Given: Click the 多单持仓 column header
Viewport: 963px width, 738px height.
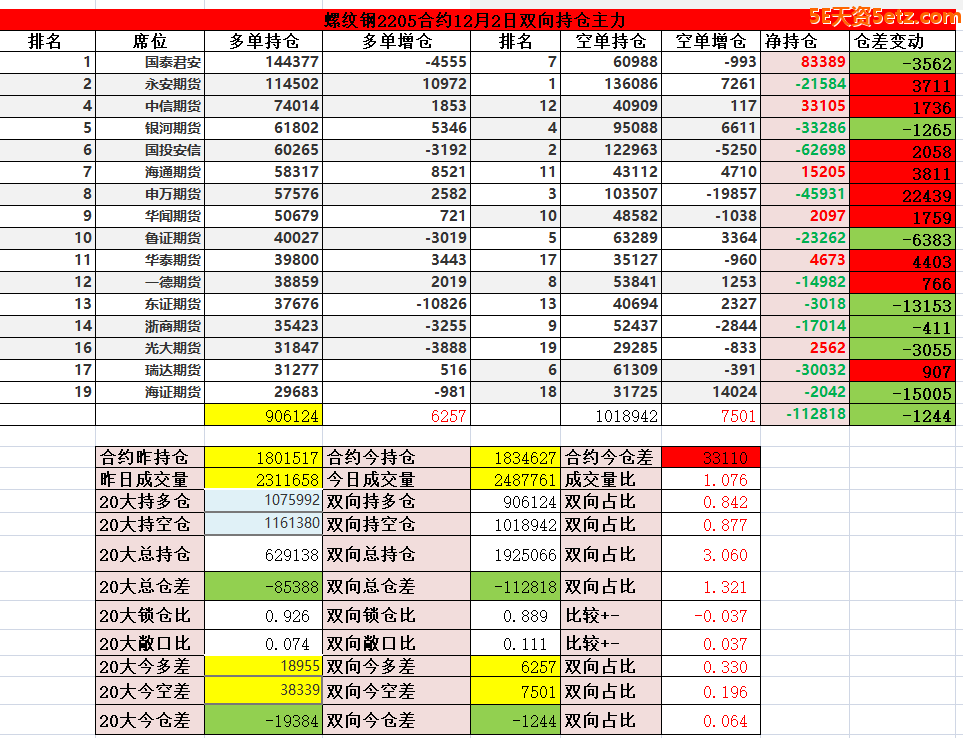Looking at the screenshot, I should [x=263, y=41].
